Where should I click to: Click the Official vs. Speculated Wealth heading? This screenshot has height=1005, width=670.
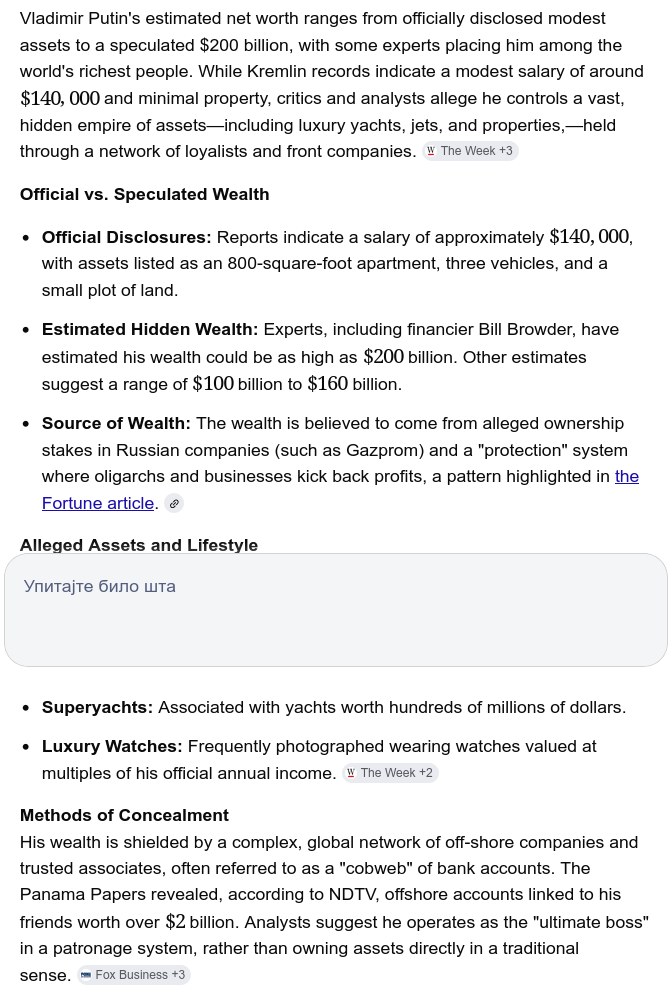pos(144,194)
